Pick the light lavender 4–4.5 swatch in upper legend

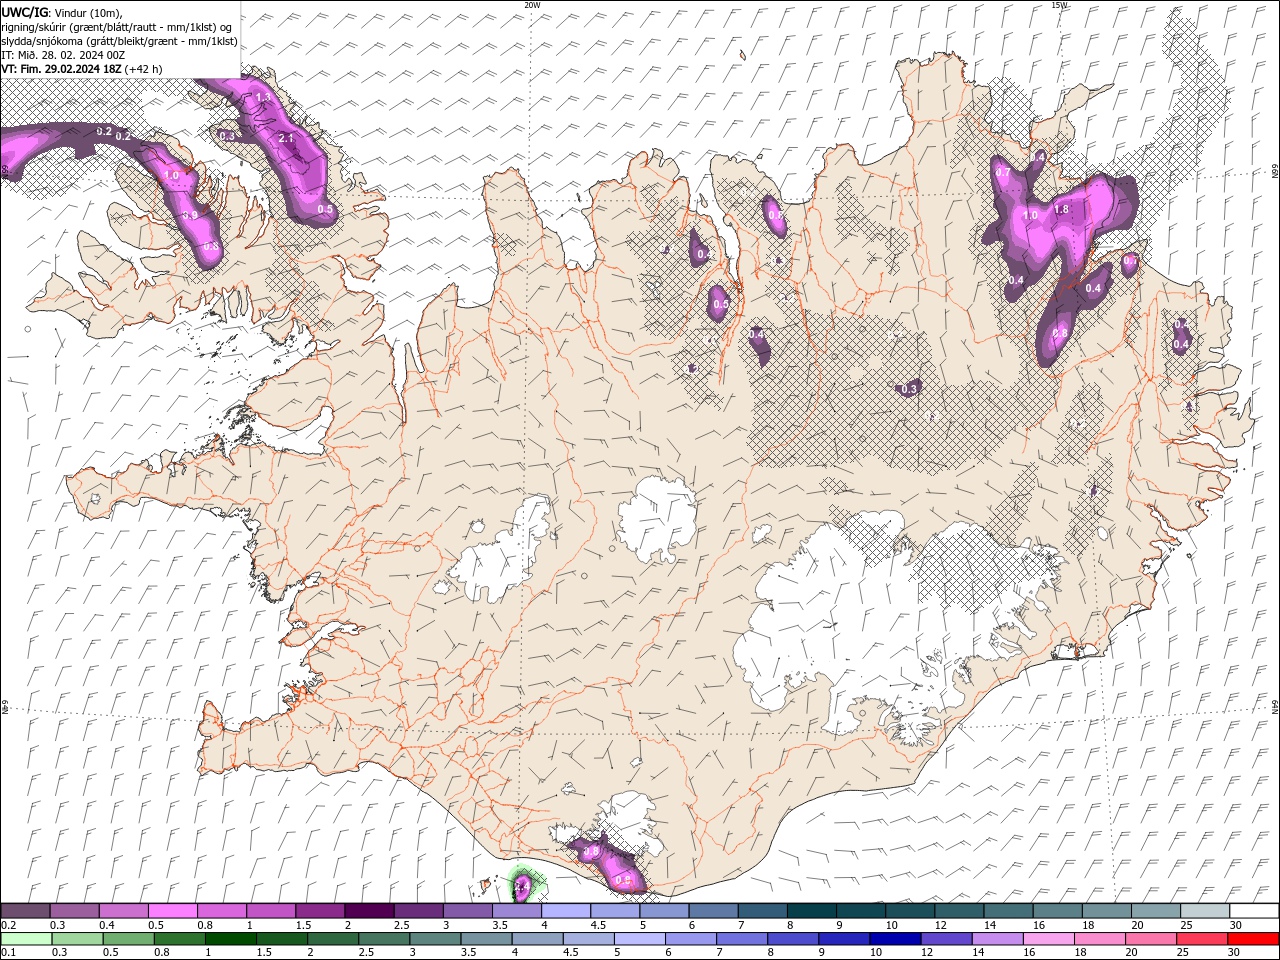(x=564, y=911)
